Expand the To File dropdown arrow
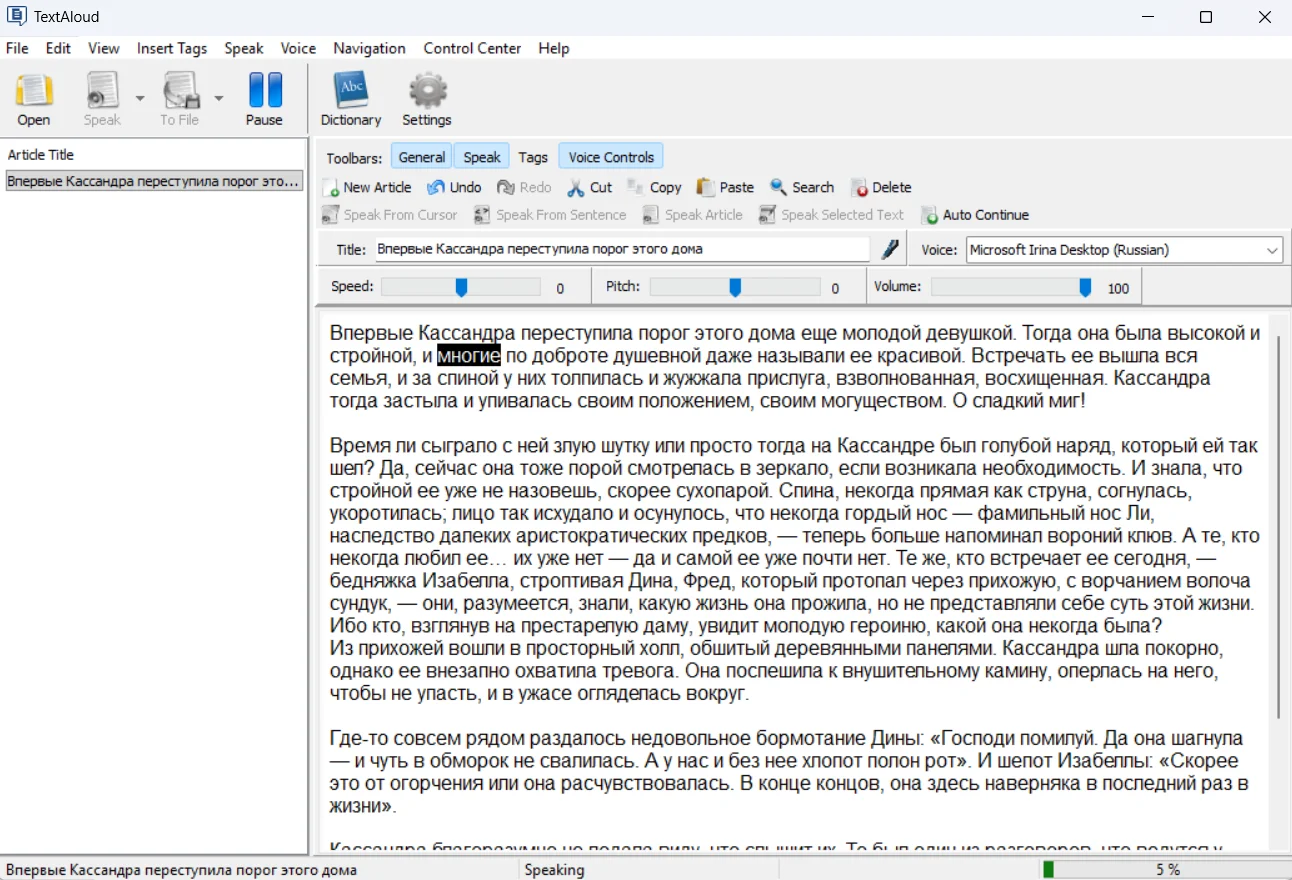The width and height of the screenshot is (1292, 880). pos(218,98)
